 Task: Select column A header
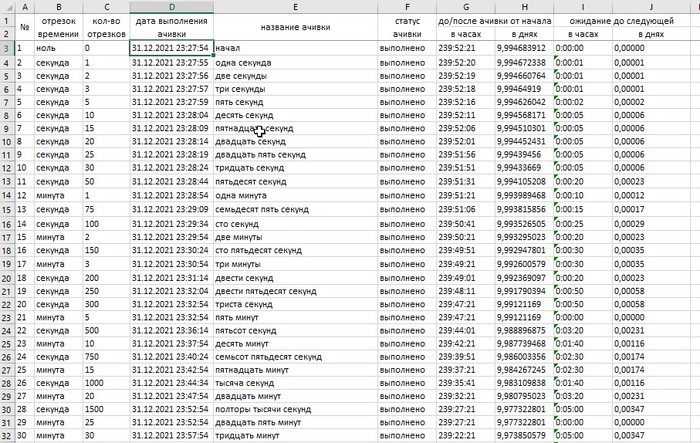click(25, 7)
